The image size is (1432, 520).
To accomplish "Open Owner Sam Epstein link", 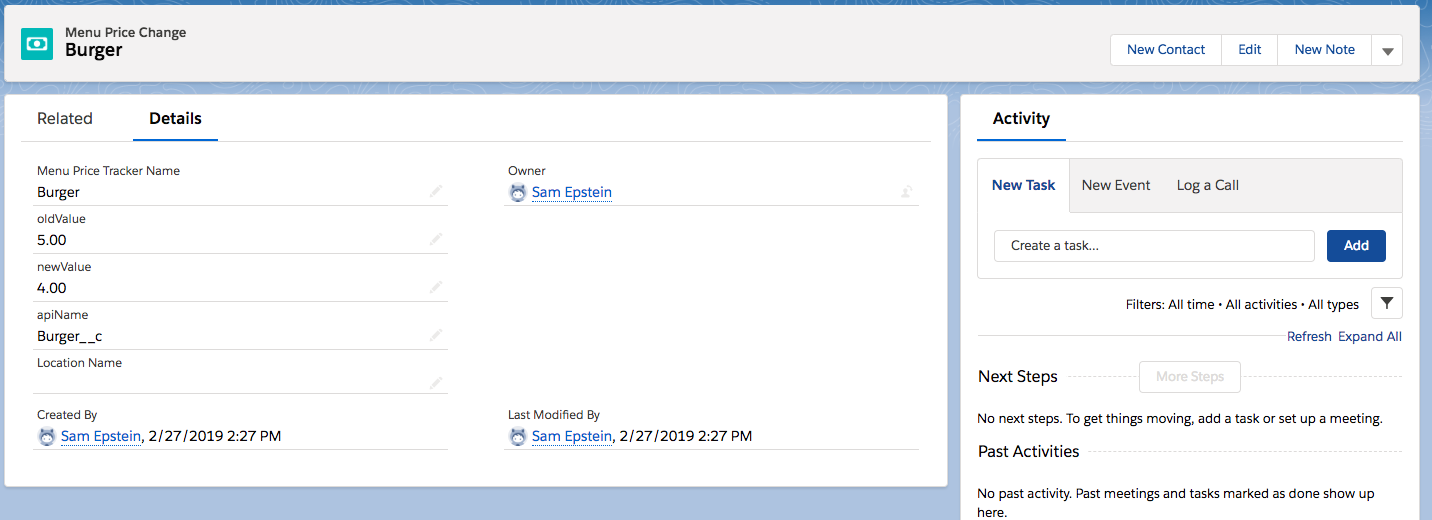I will 572,192.
